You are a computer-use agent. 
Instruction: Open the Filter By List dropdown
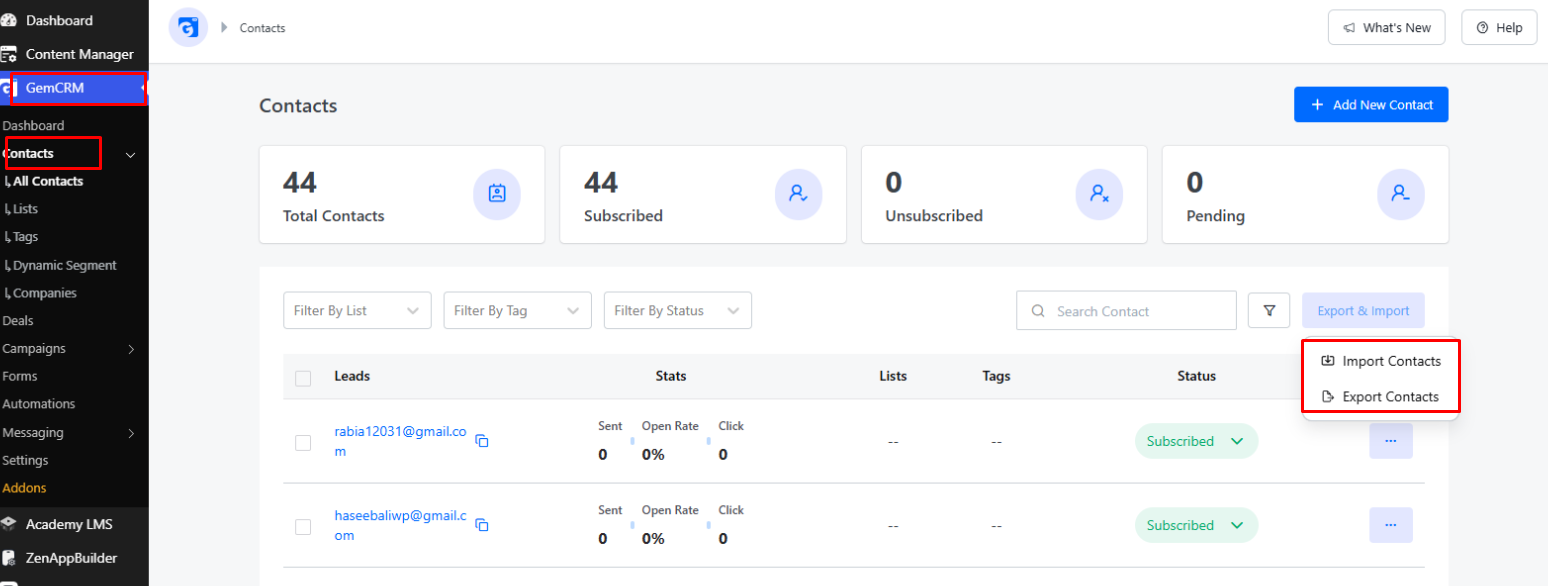(x=357, y=311)
